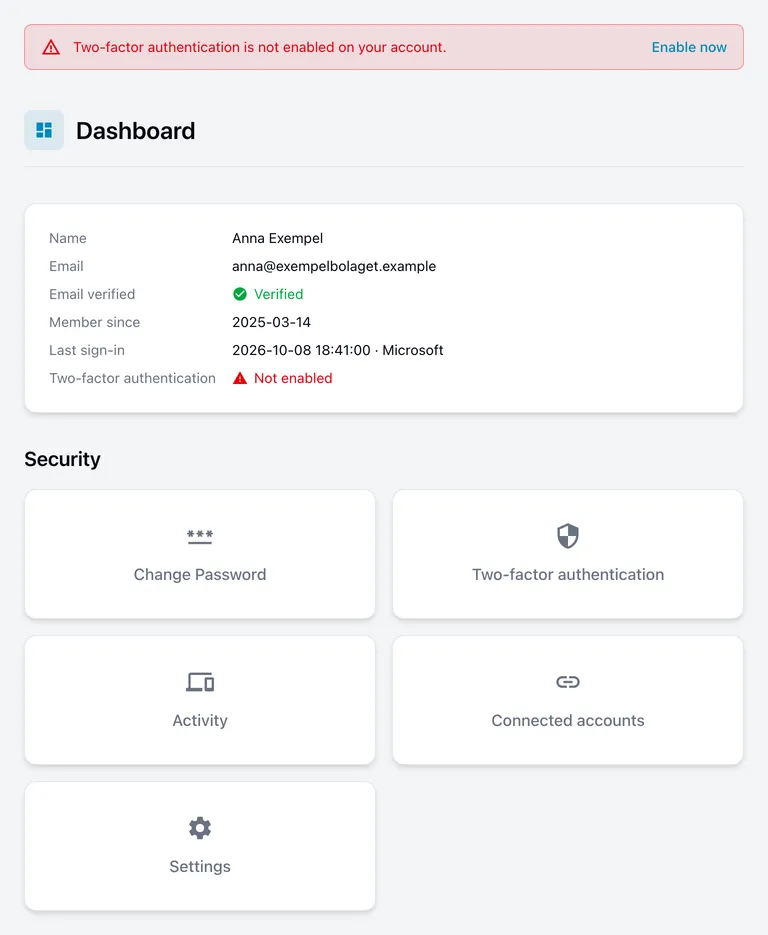The height and width of the screenshot is (935, 768).
Task: Click the member since date 2025-03-14
Action: pyautogui.click(x=271, y=322)
